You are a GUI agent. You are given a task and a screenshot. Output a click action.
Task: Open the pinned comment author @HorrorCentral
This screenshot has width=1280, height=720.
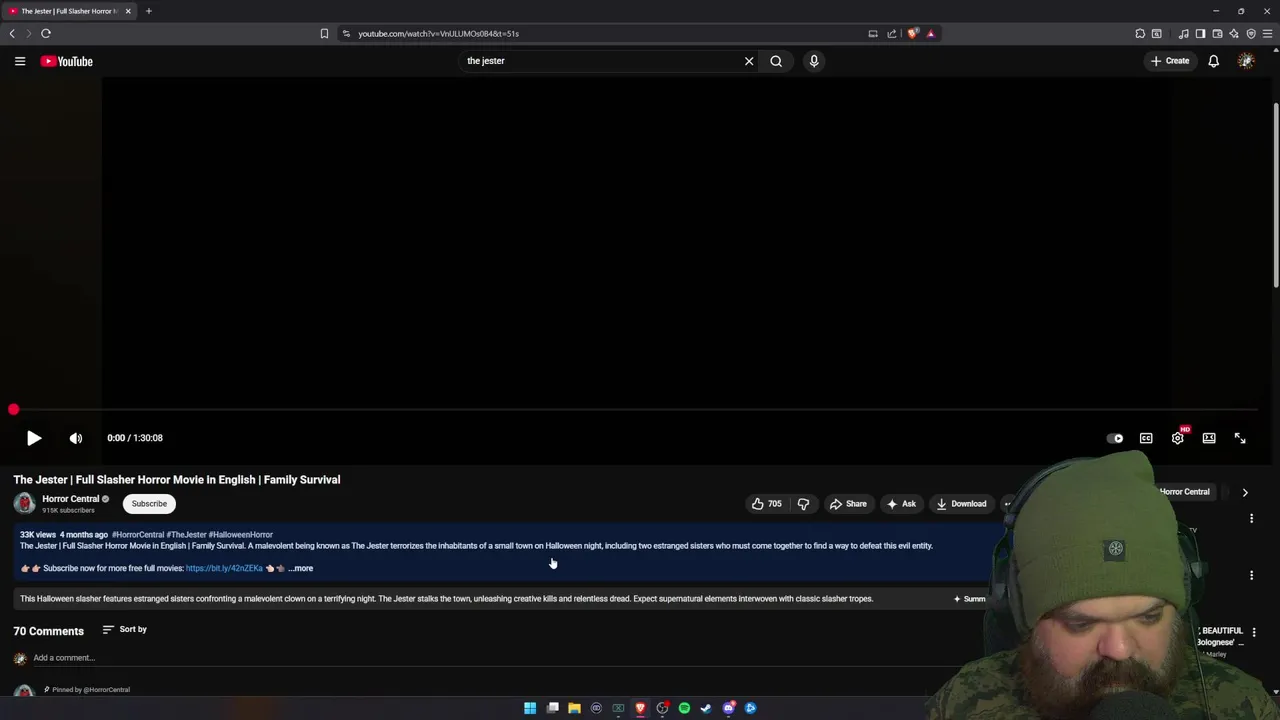click(x=106, y=690)
